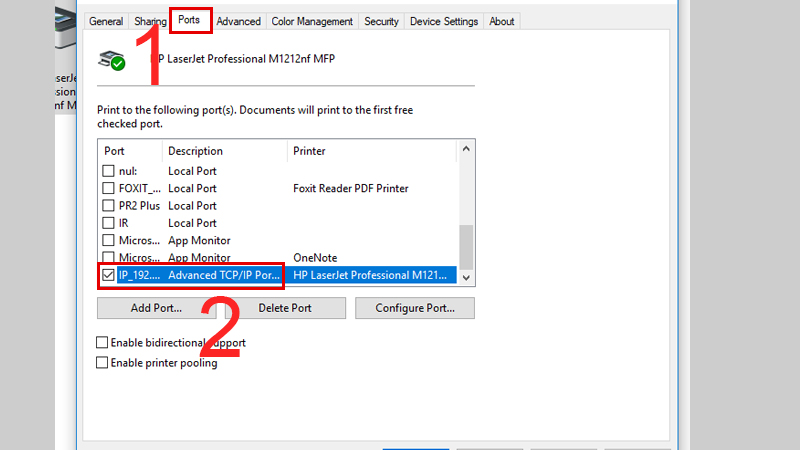Click the Add Port button
This screenshot has height=450, width=800.
point(156,308)
